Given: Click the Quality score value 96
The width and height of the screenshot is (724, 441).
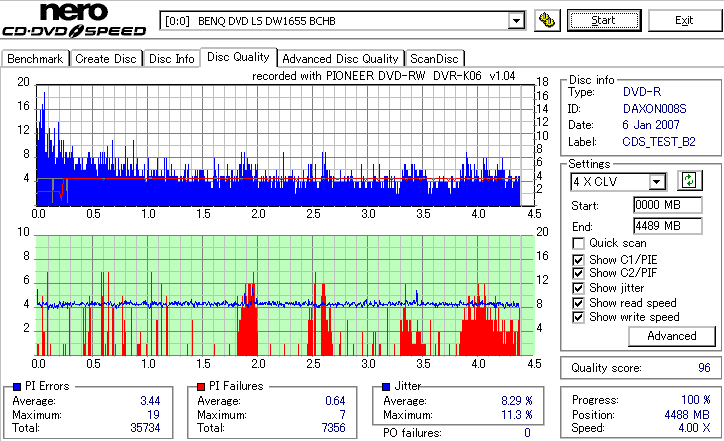Looking at the screenshot, I should (x=704, y=368).
